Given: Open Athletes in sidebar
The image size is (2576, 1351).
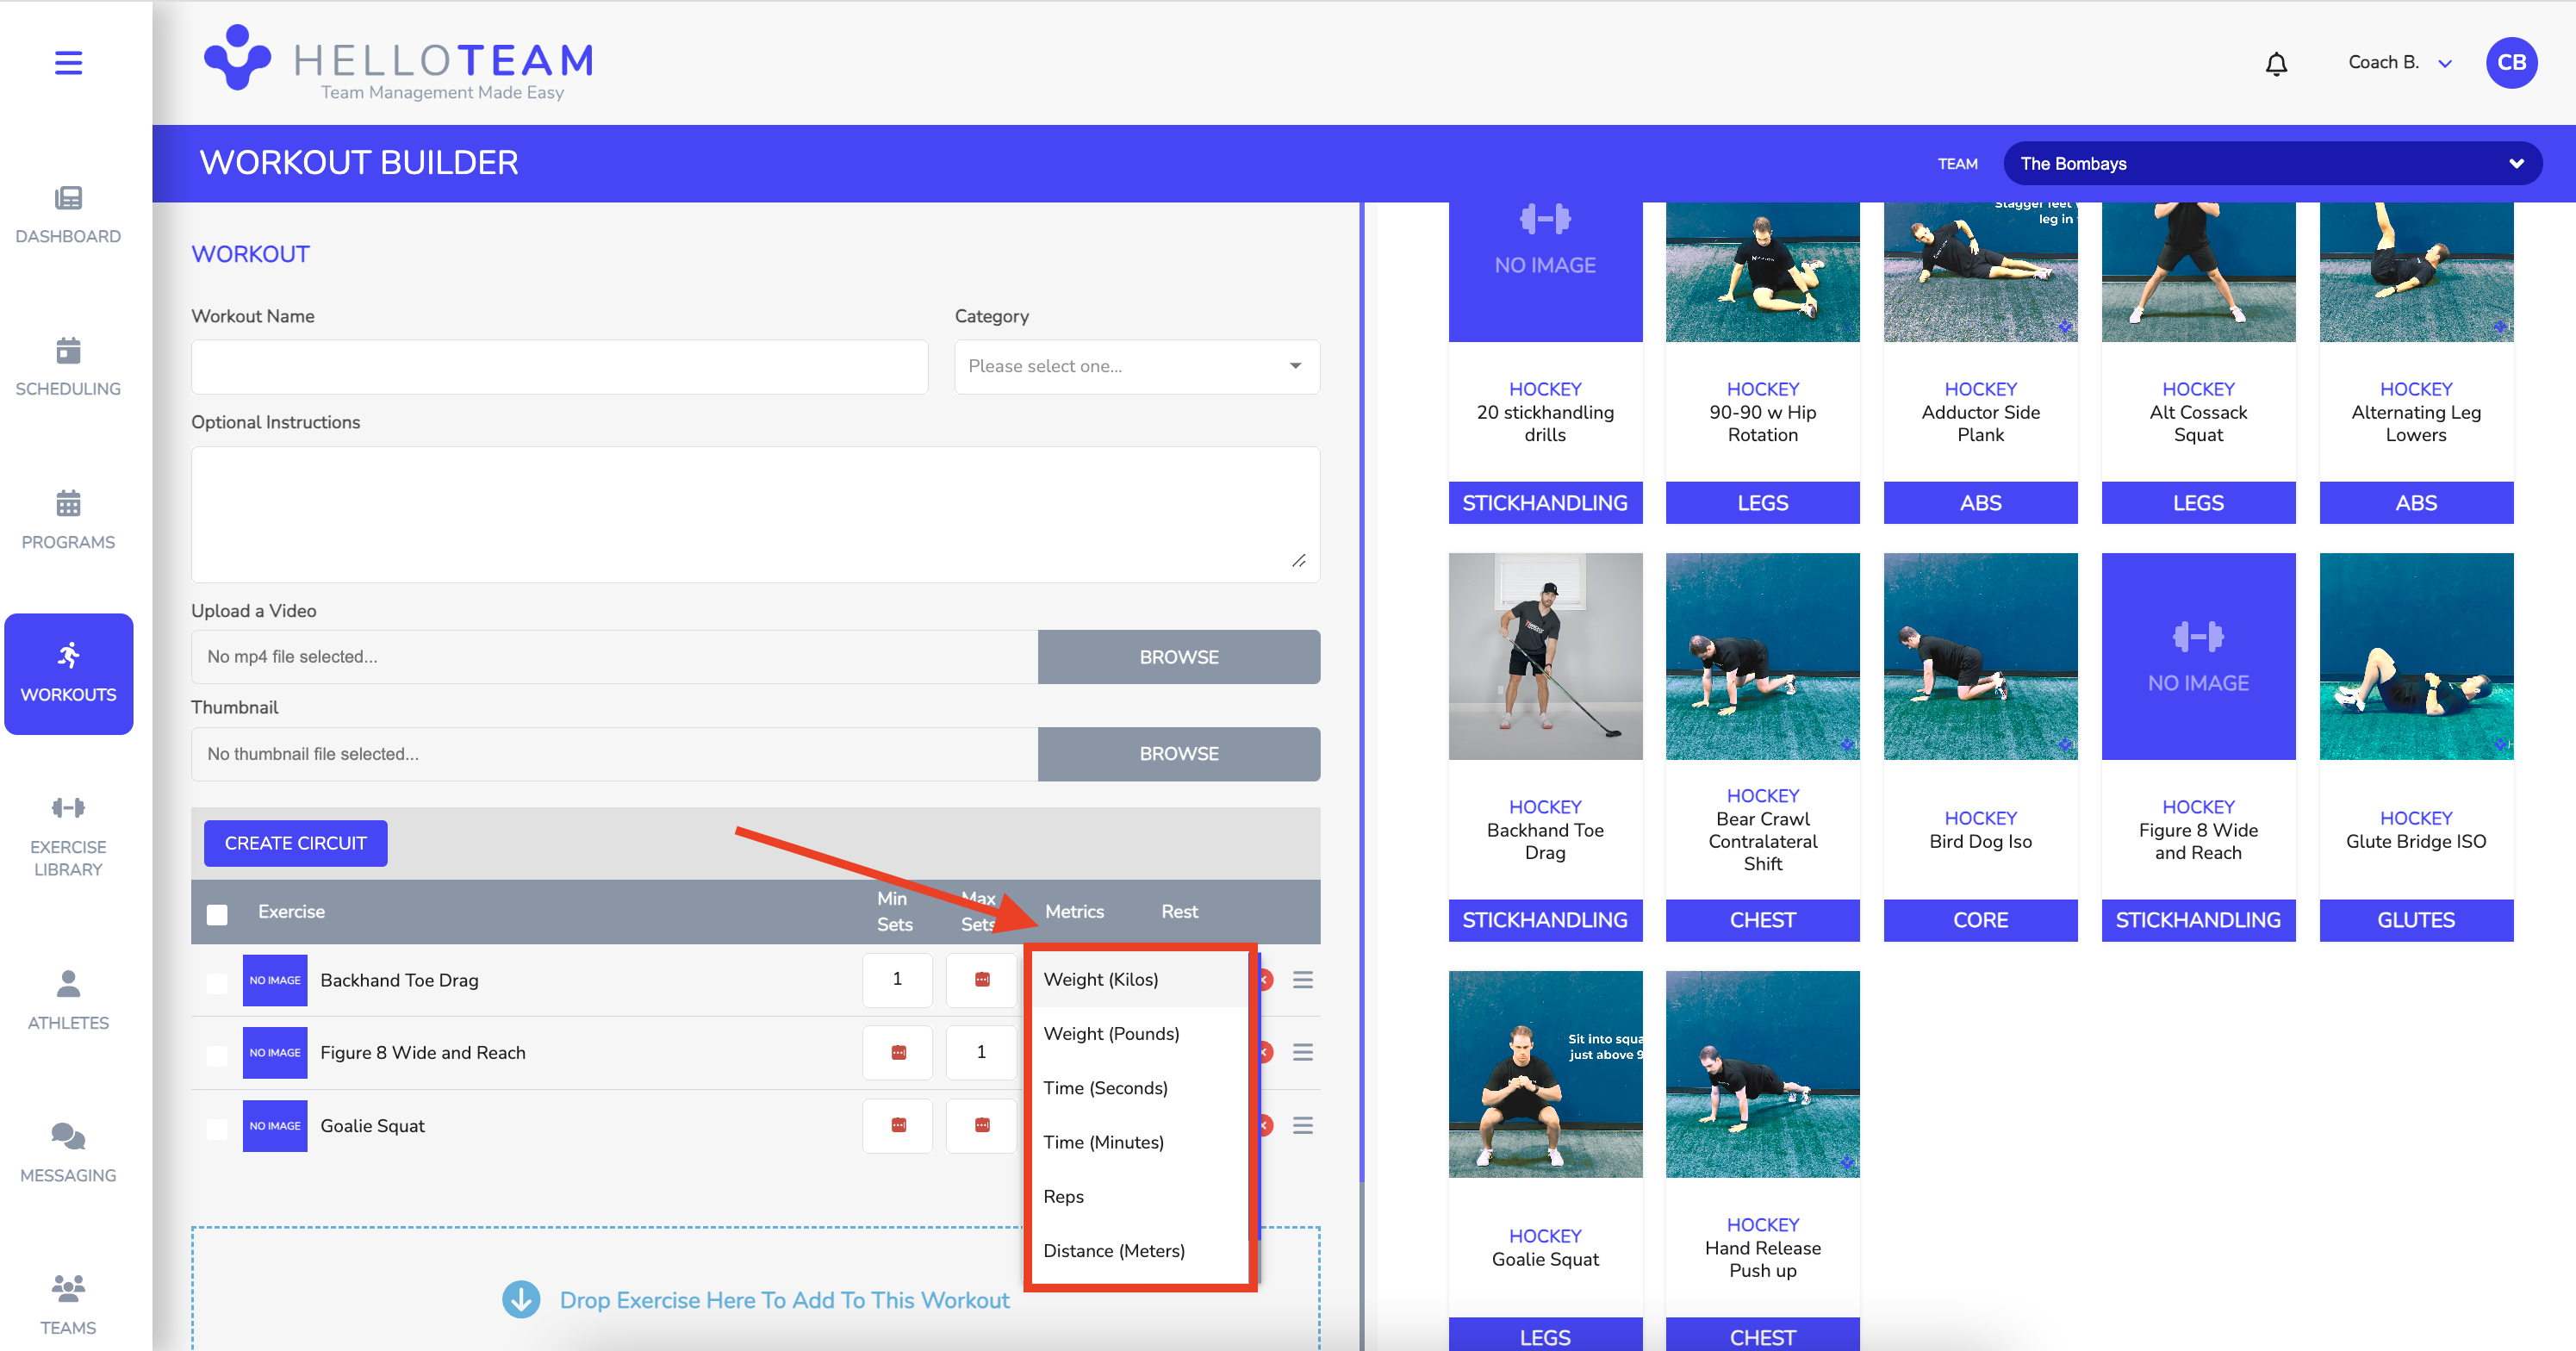Looking at the screenshot, I should click(x=68, y=1000).
